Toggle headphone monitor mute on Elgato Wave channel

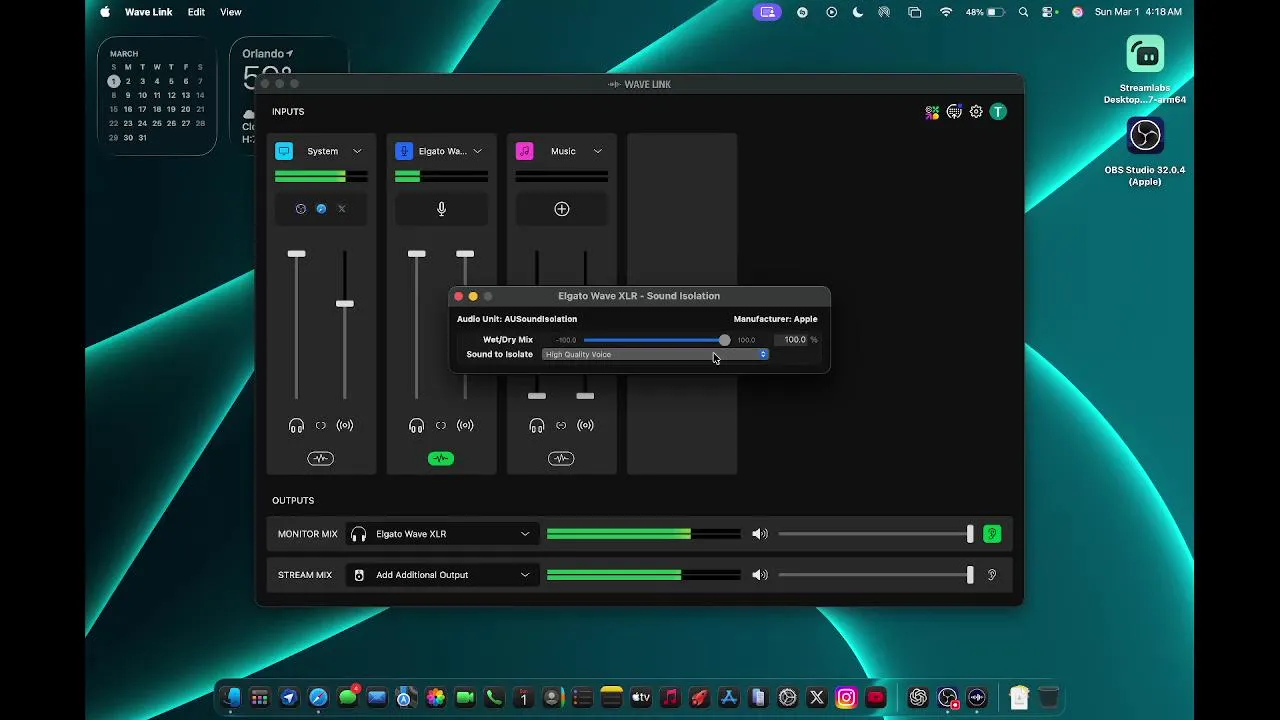tap(416, 426)
